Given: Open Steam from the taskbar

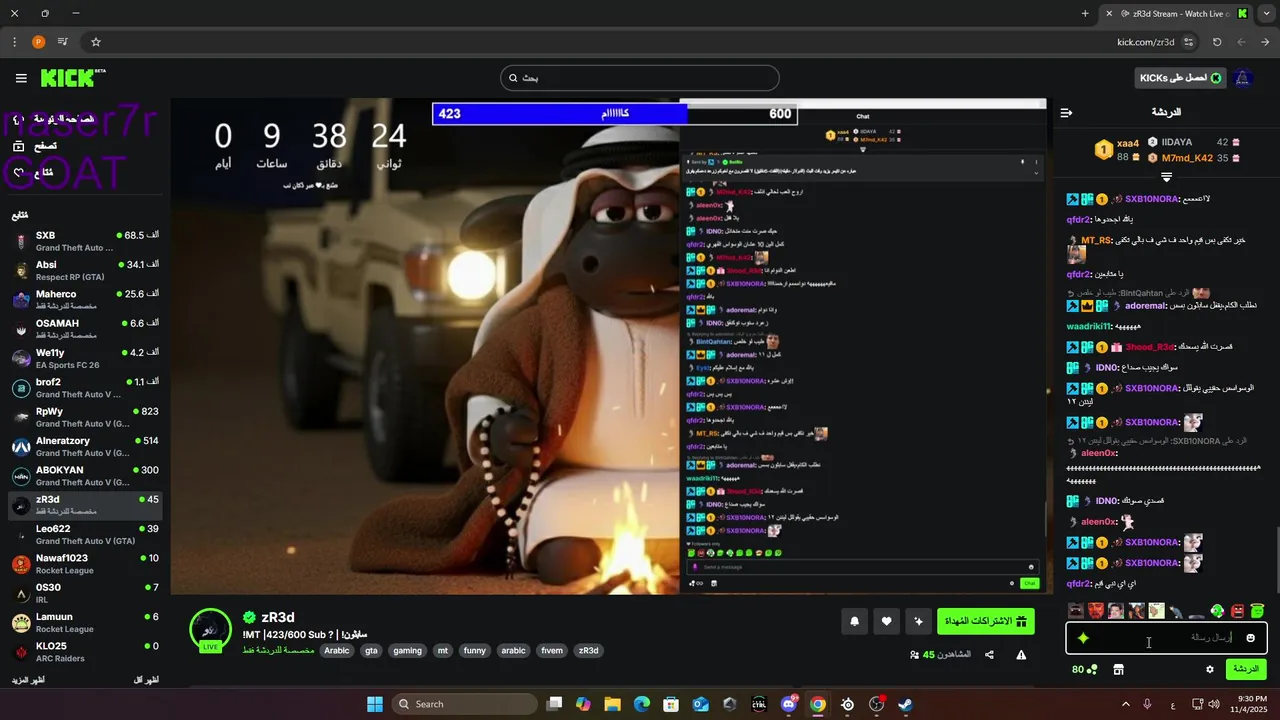Looking at the screenshot, I should 905,704.
